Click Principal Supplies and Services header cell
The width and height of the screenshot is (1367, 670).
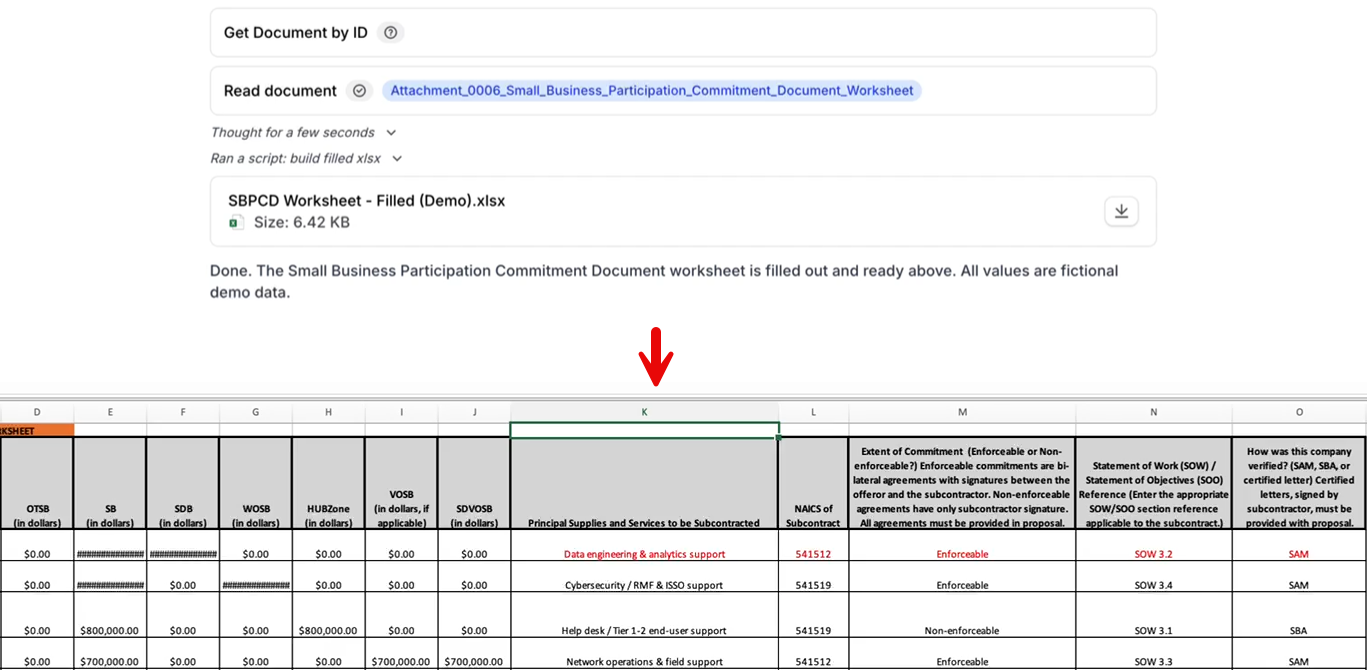pyautogui.click(x=644, y=484)
